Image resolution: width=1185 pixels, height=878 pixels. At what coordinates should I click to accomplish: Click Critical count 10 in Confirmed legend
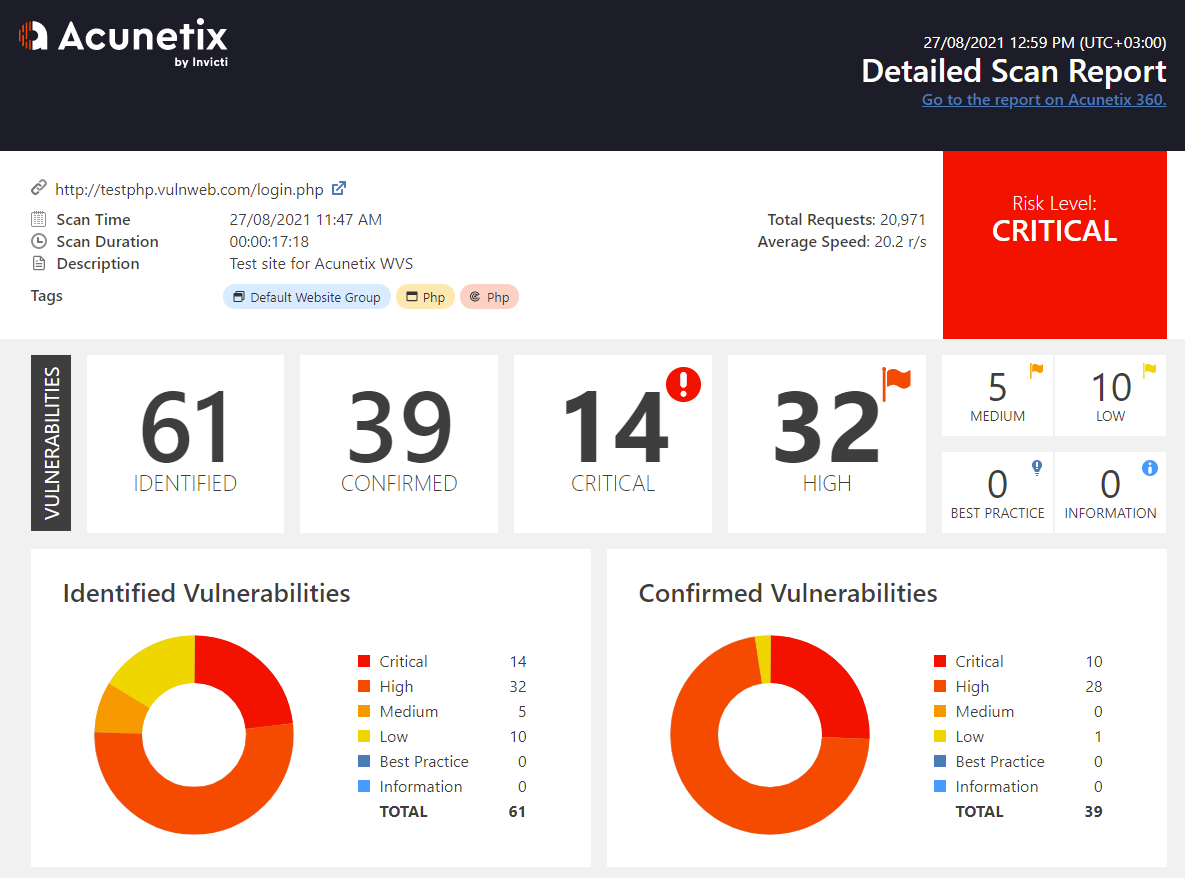tap(1094, 661)
